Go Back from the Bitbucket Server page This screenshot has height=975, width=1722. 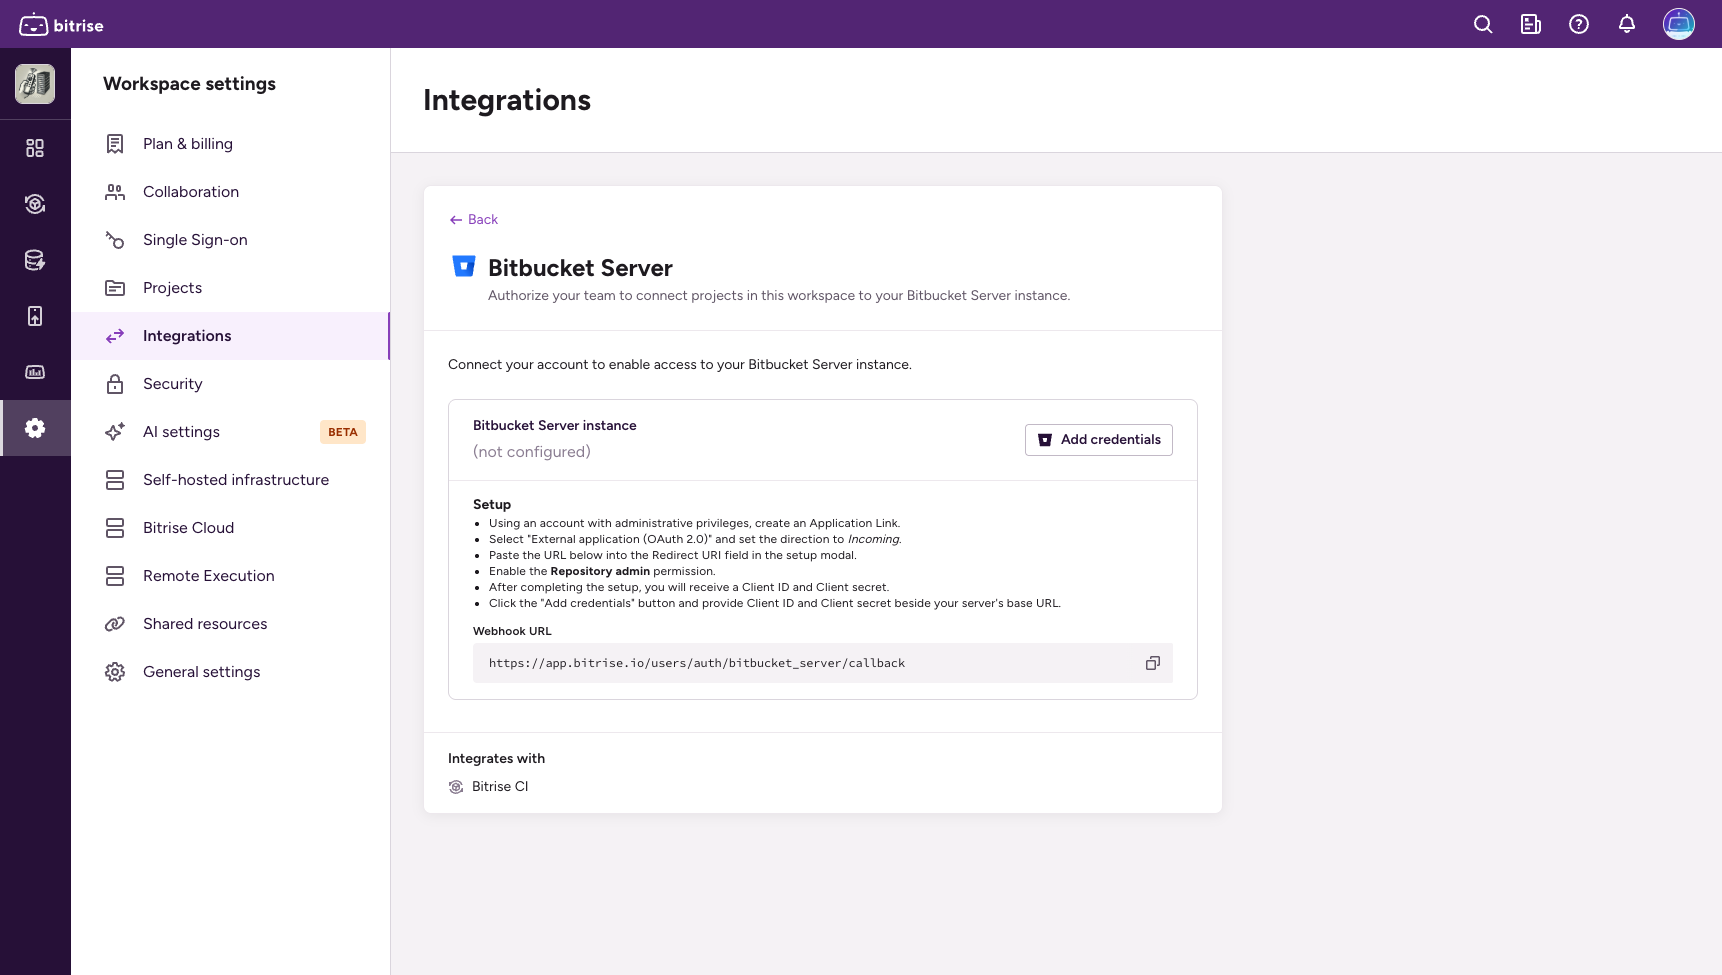point(472,219)
